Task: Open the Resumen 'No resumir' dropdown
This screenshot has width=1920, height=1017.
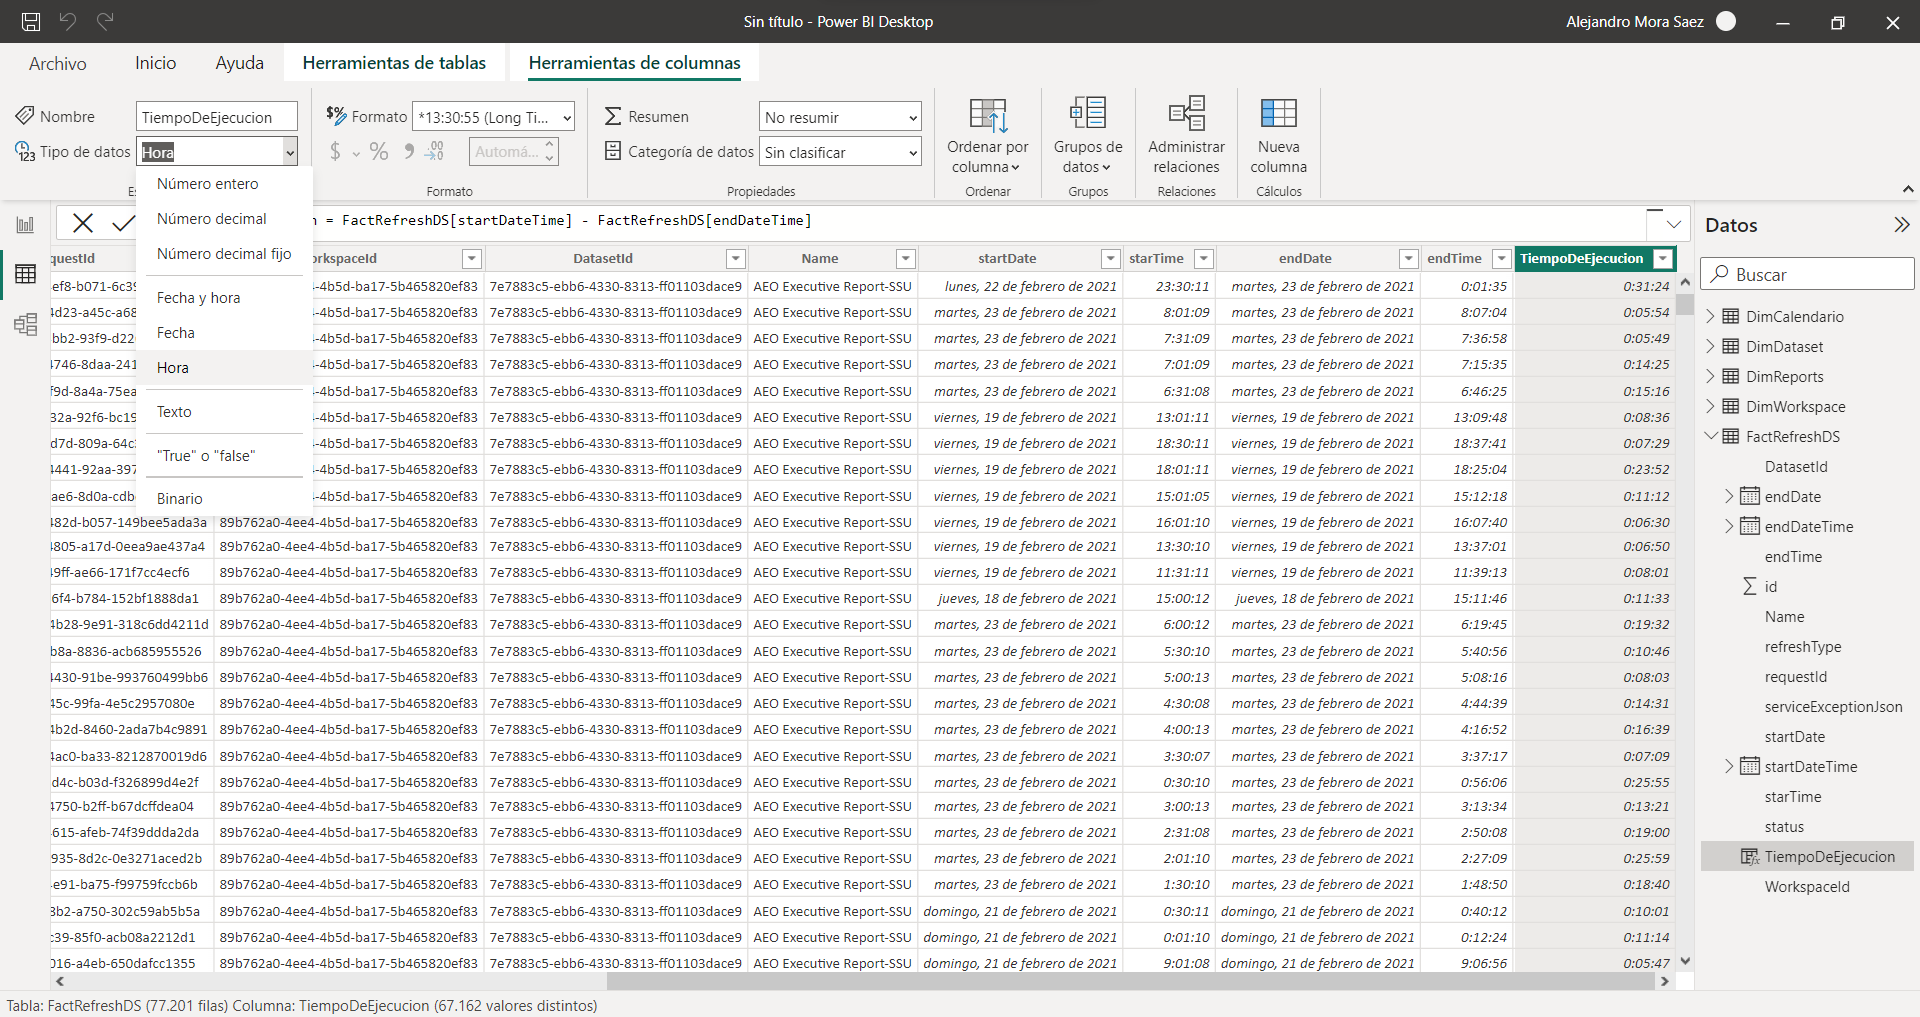Action: [x=840, y=117]
